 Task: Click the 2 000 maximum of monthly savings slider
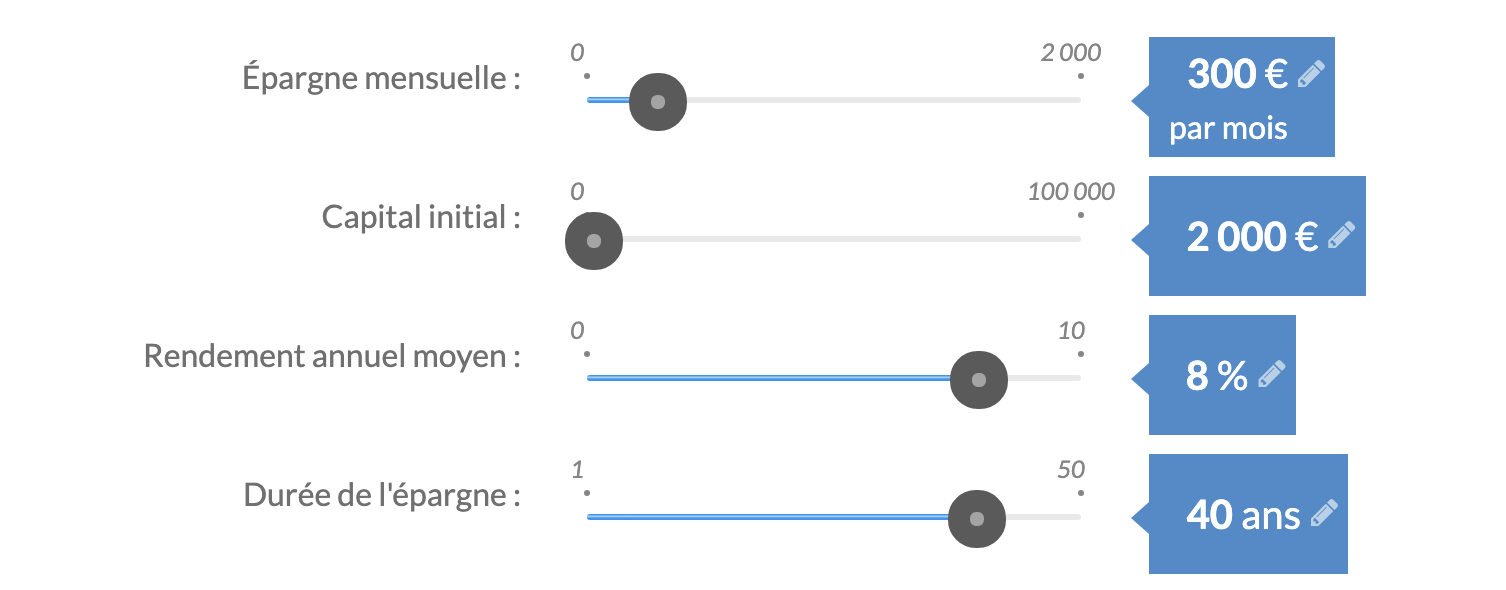(1070, 53)
